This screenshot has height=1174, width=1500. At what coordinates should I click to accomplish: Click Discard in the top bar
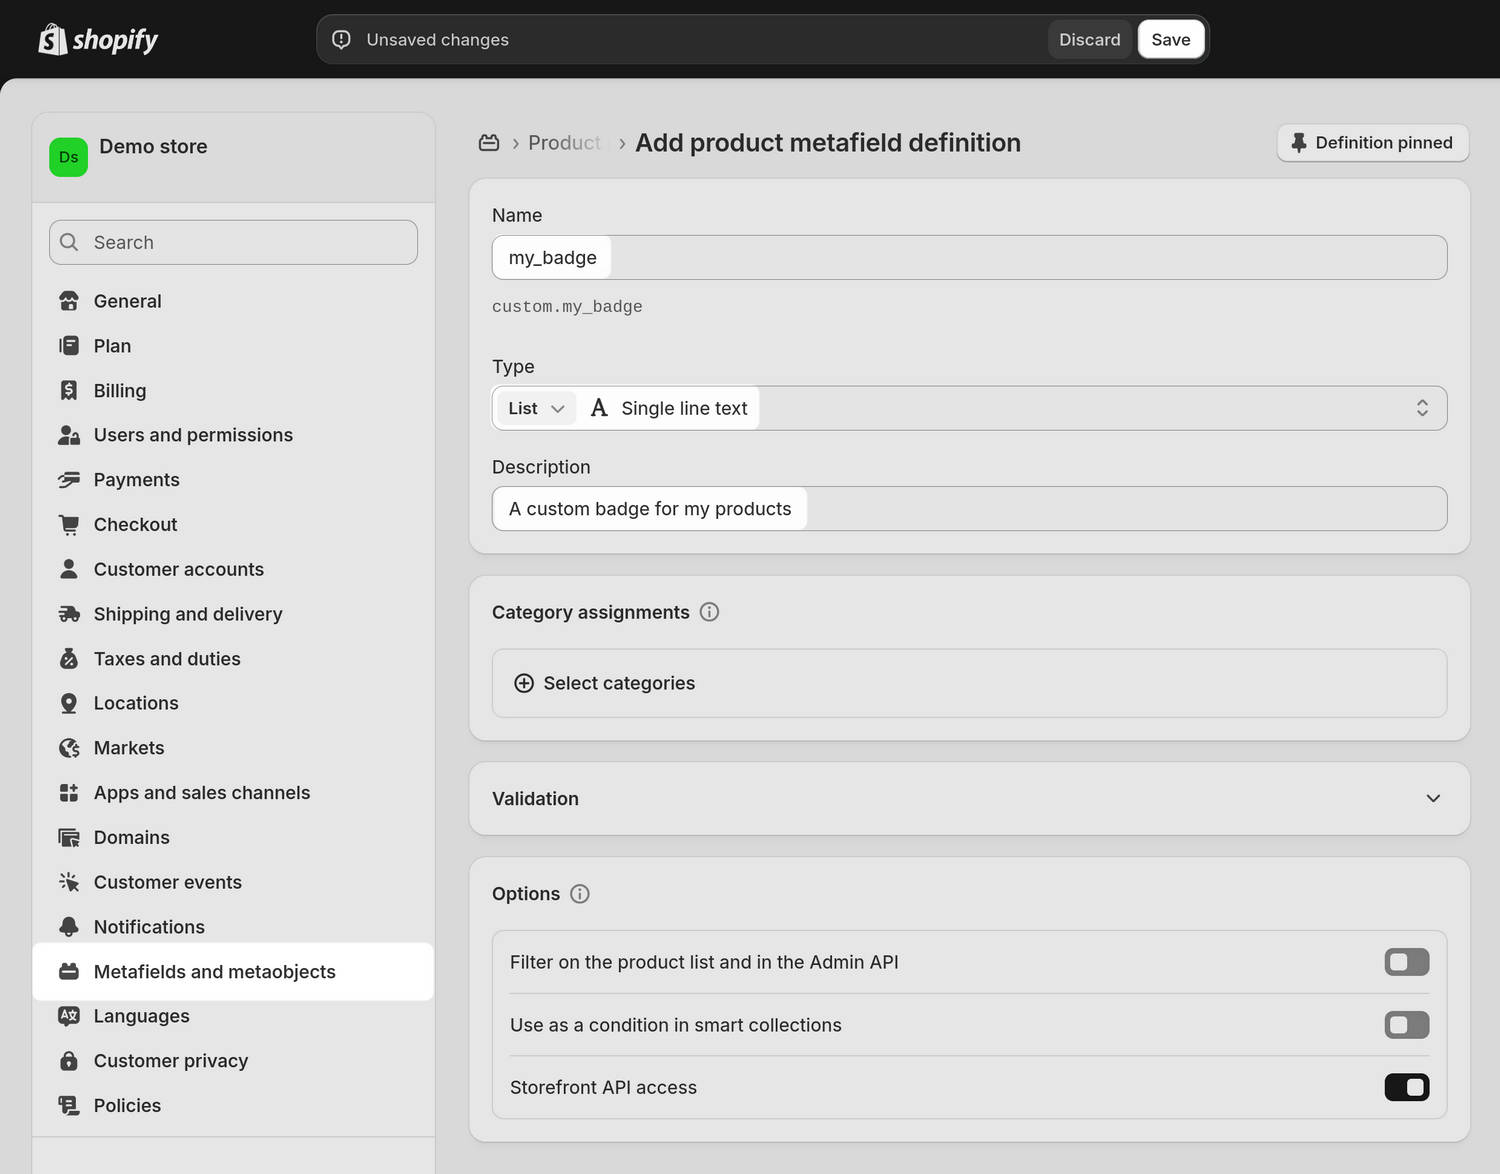(1090, 39)
